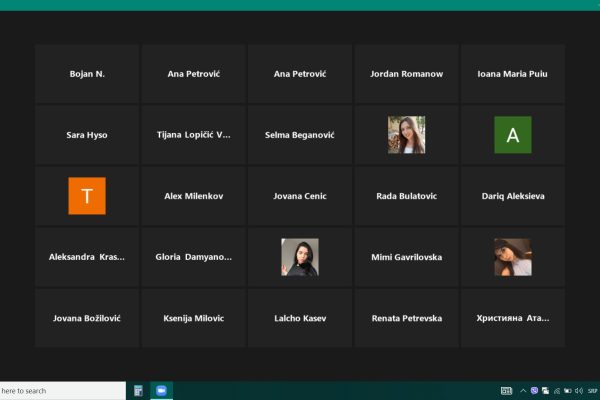Click the input language indicator
Viewport: 600px width, 400px height.
click(593, 391)
